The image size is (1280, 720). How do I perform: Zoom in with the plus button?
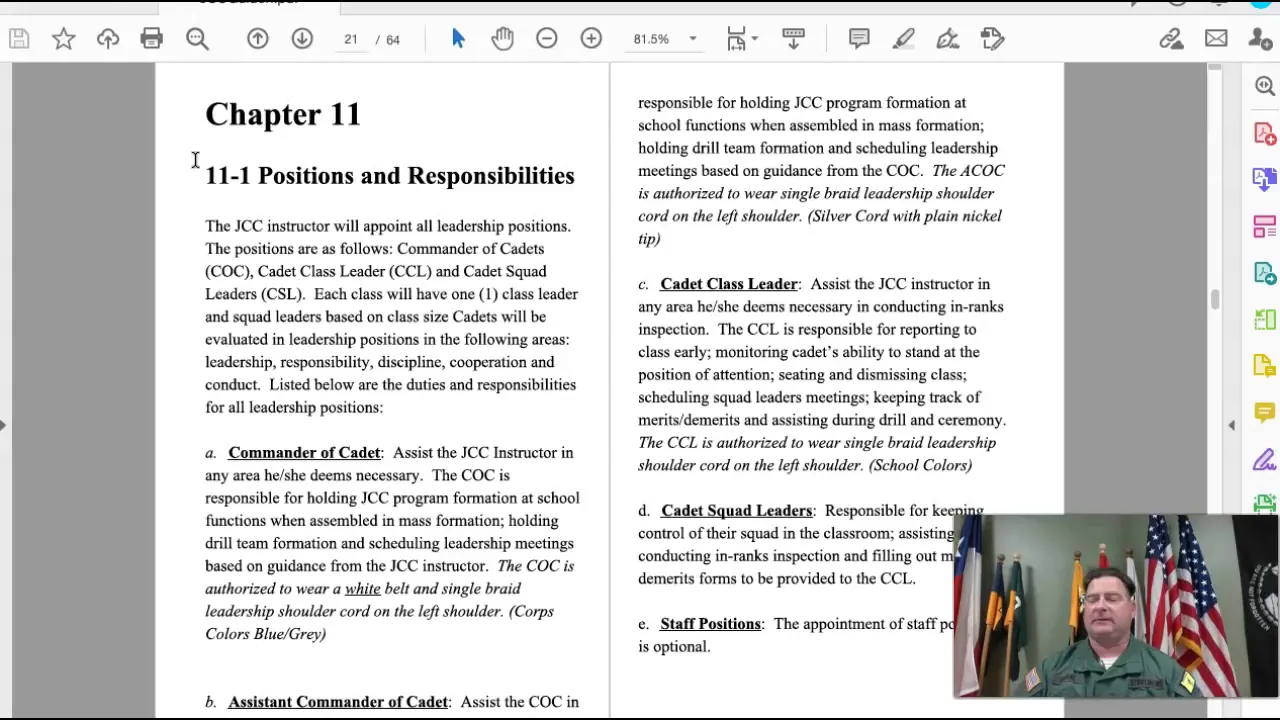pyautogui.click(x=591, y=39)
